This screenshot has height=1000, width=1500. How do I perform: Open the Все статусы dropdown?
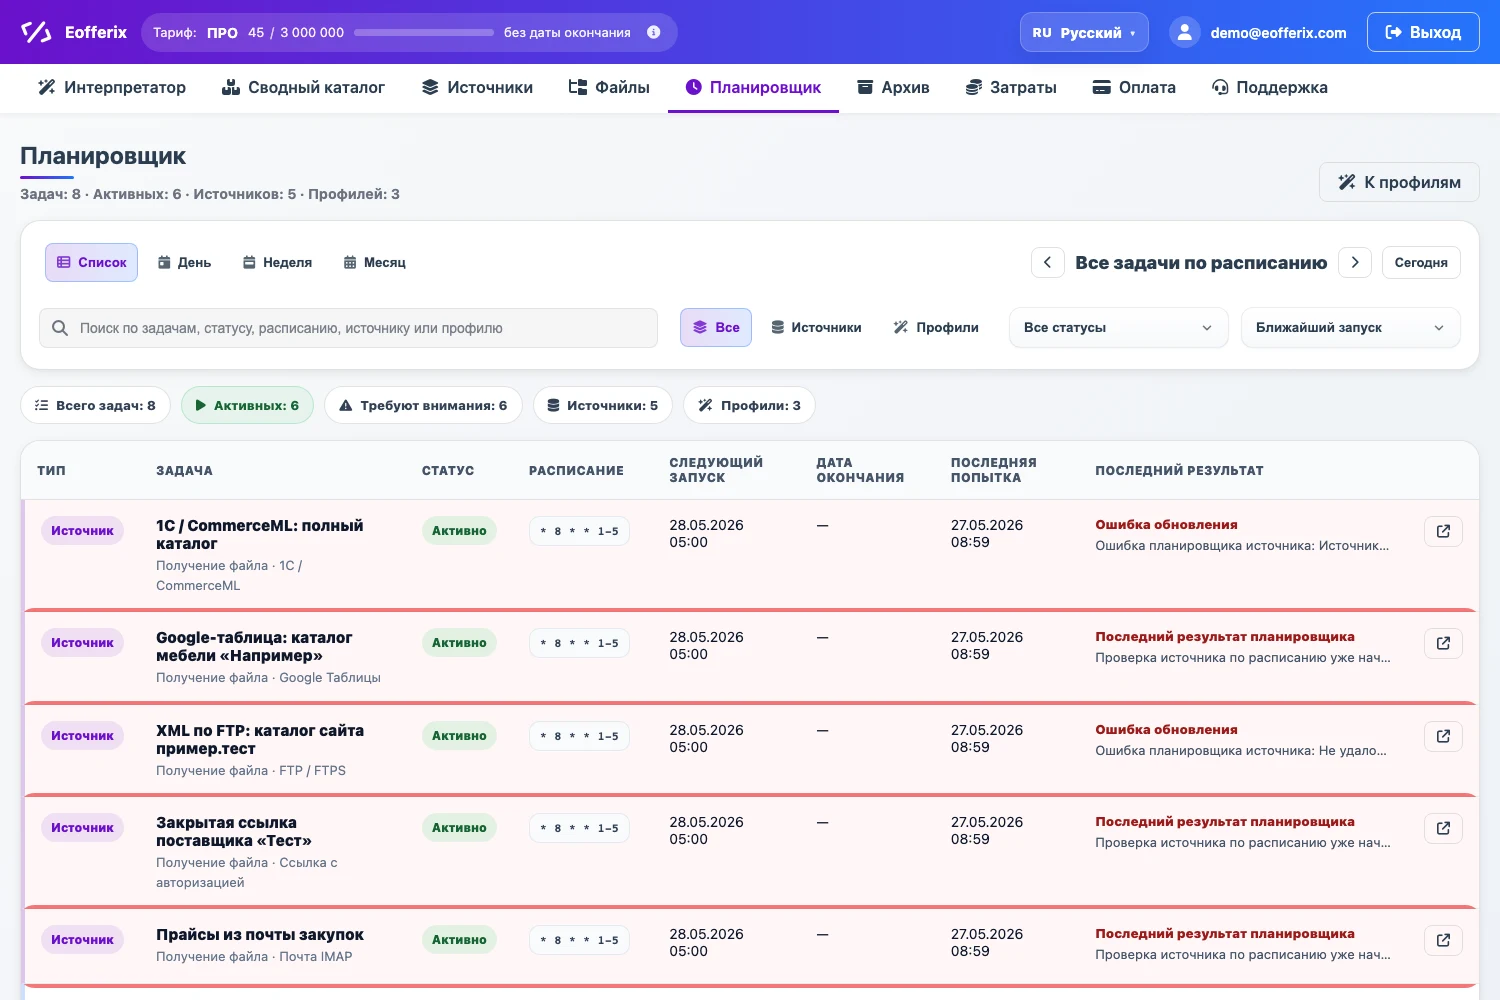tap(1118, 328)
